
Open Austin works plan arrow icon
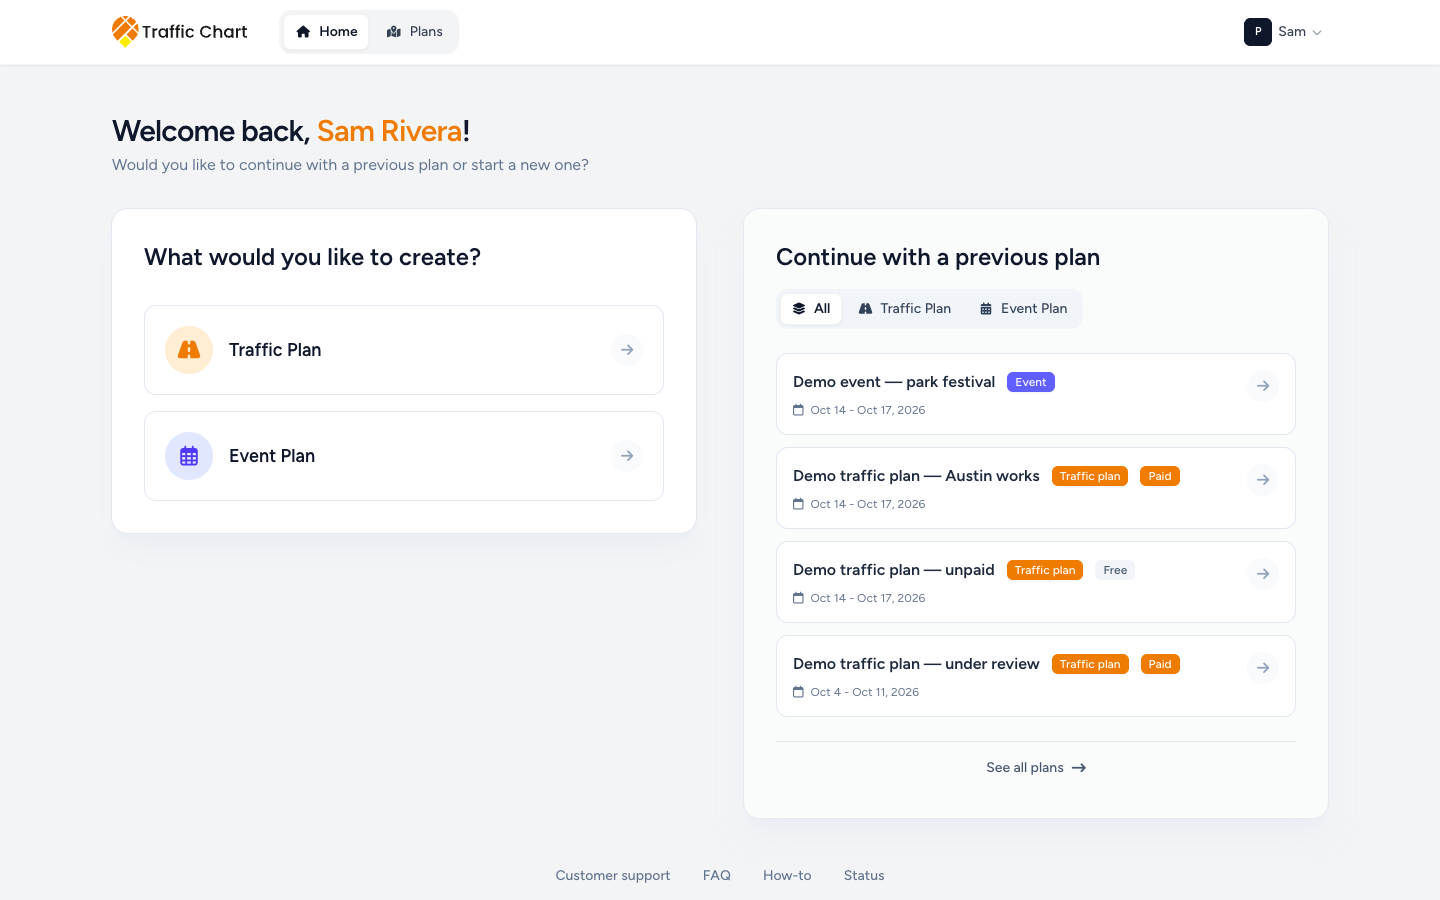tap(1263, 480)
